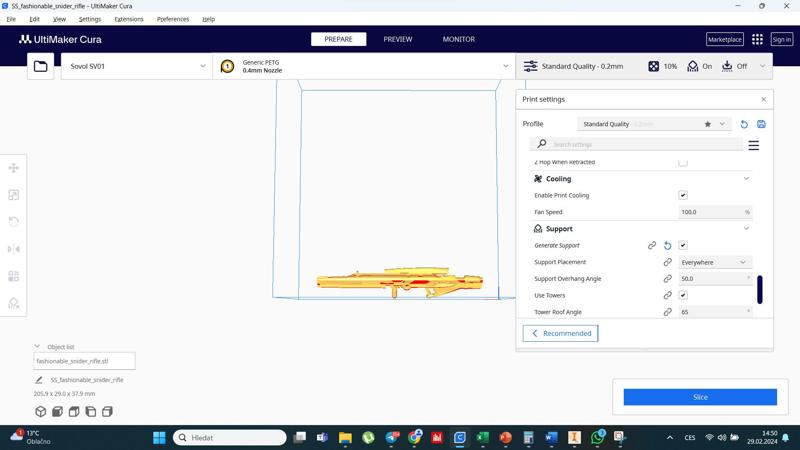Click link icon next to Support Placement

pyautogui.click(x=667, y=262)
